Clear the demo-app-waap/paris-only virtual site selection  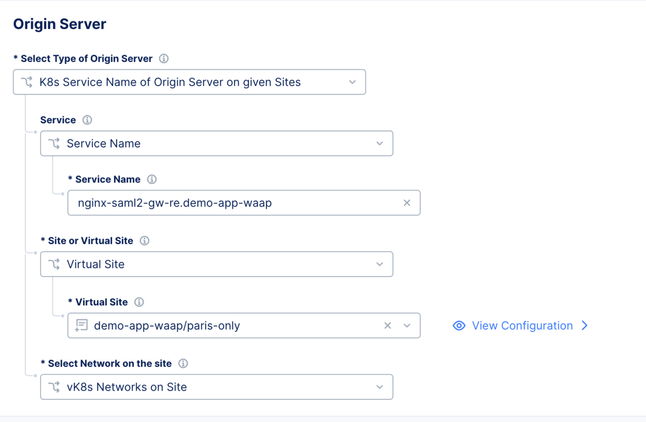point(388,326)
